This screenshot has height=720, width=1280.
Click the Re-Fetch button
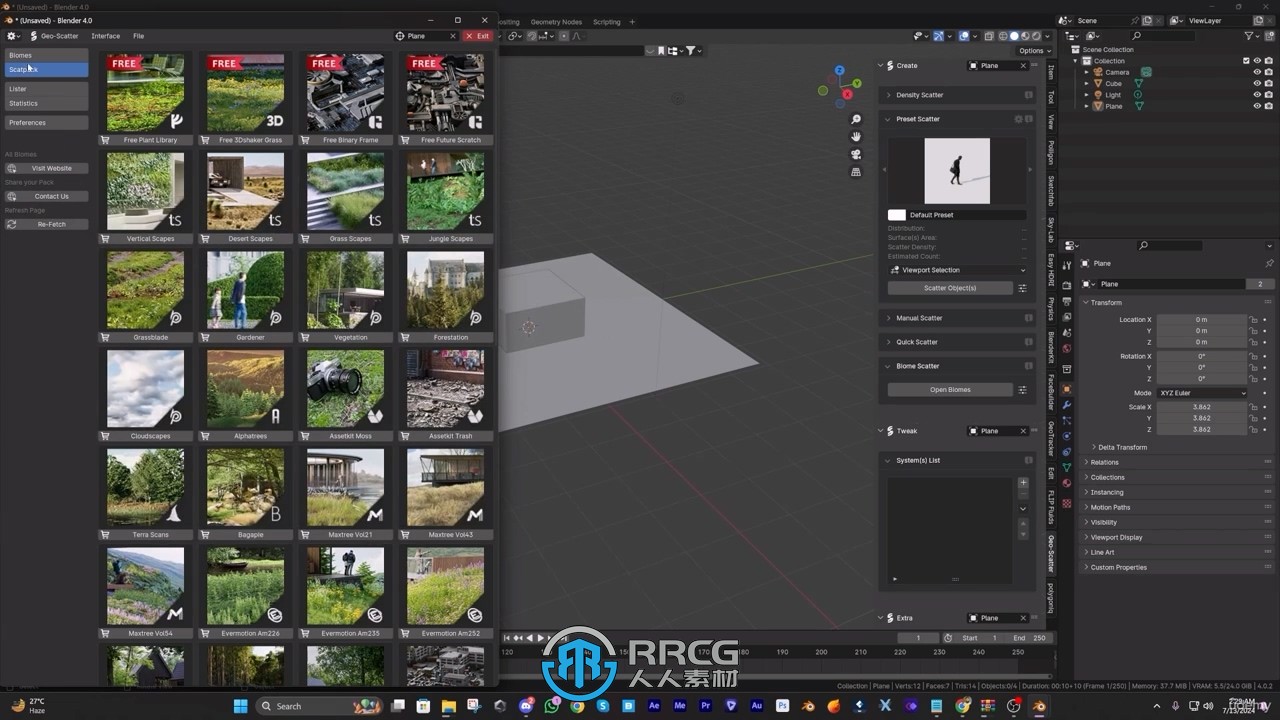[47, 224]
